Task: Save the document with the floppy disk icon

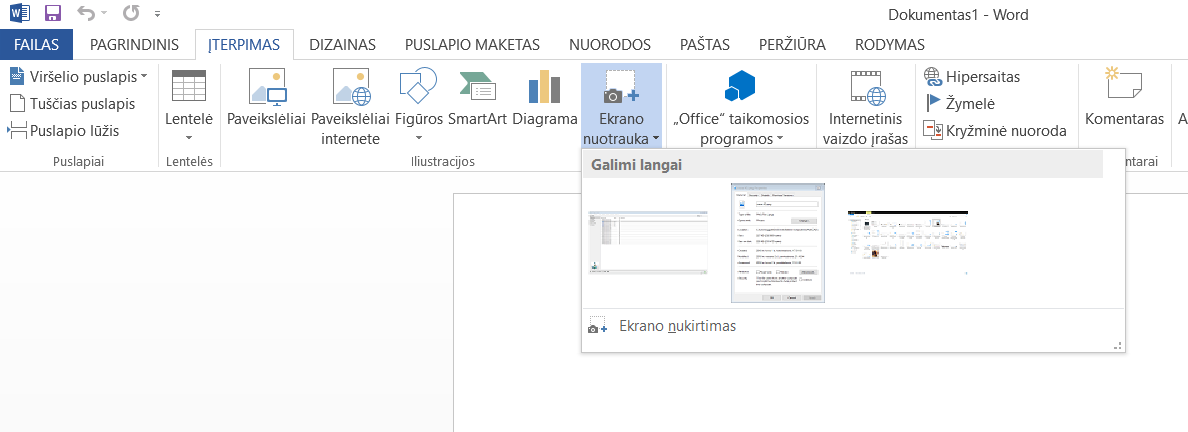Action: click(x=53, y=14)
